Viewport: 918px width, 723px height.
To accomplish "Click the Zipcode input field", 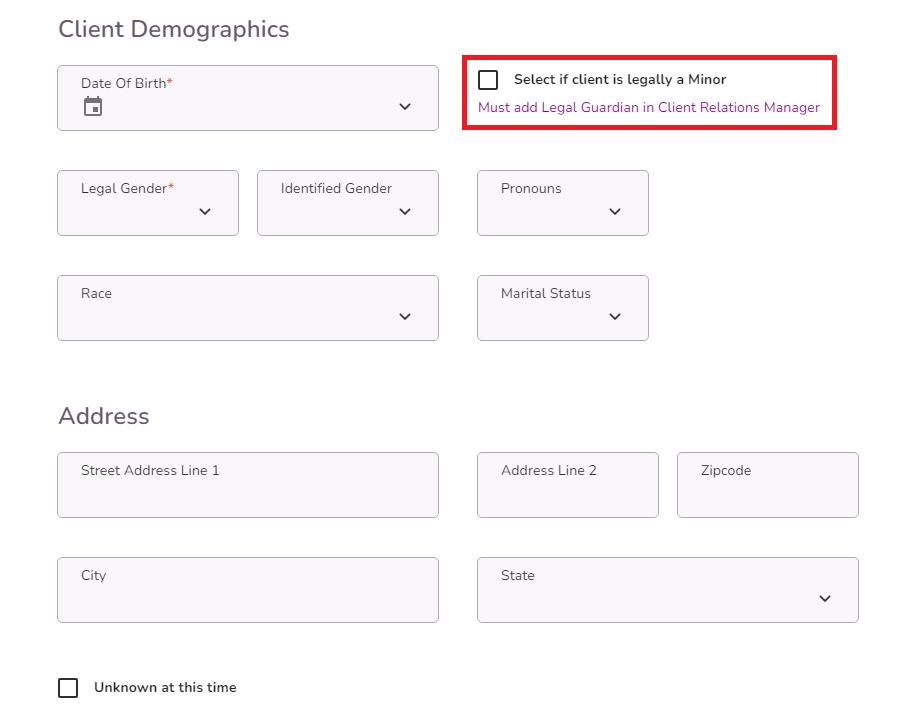I will [x=767, y=485].
